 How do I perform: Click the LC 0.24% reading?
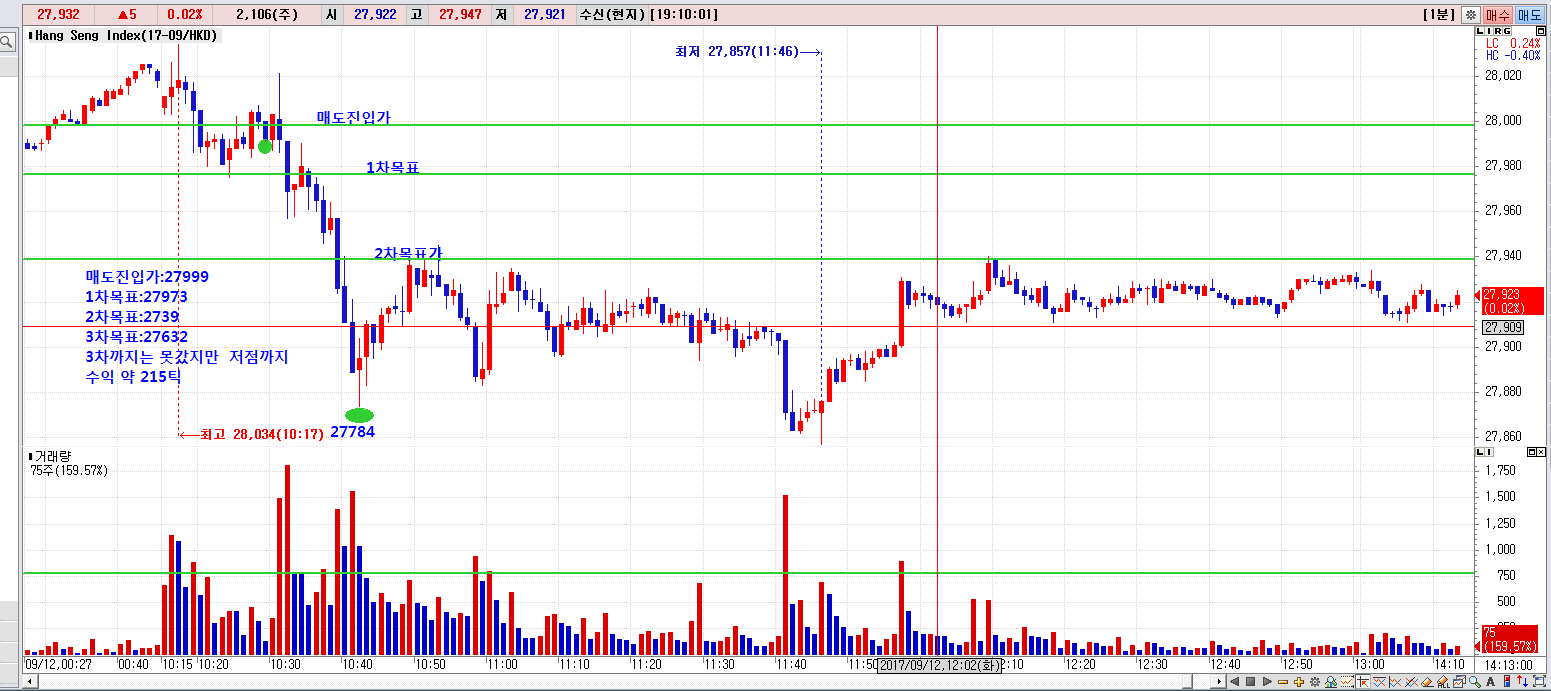pos(1513,43)
